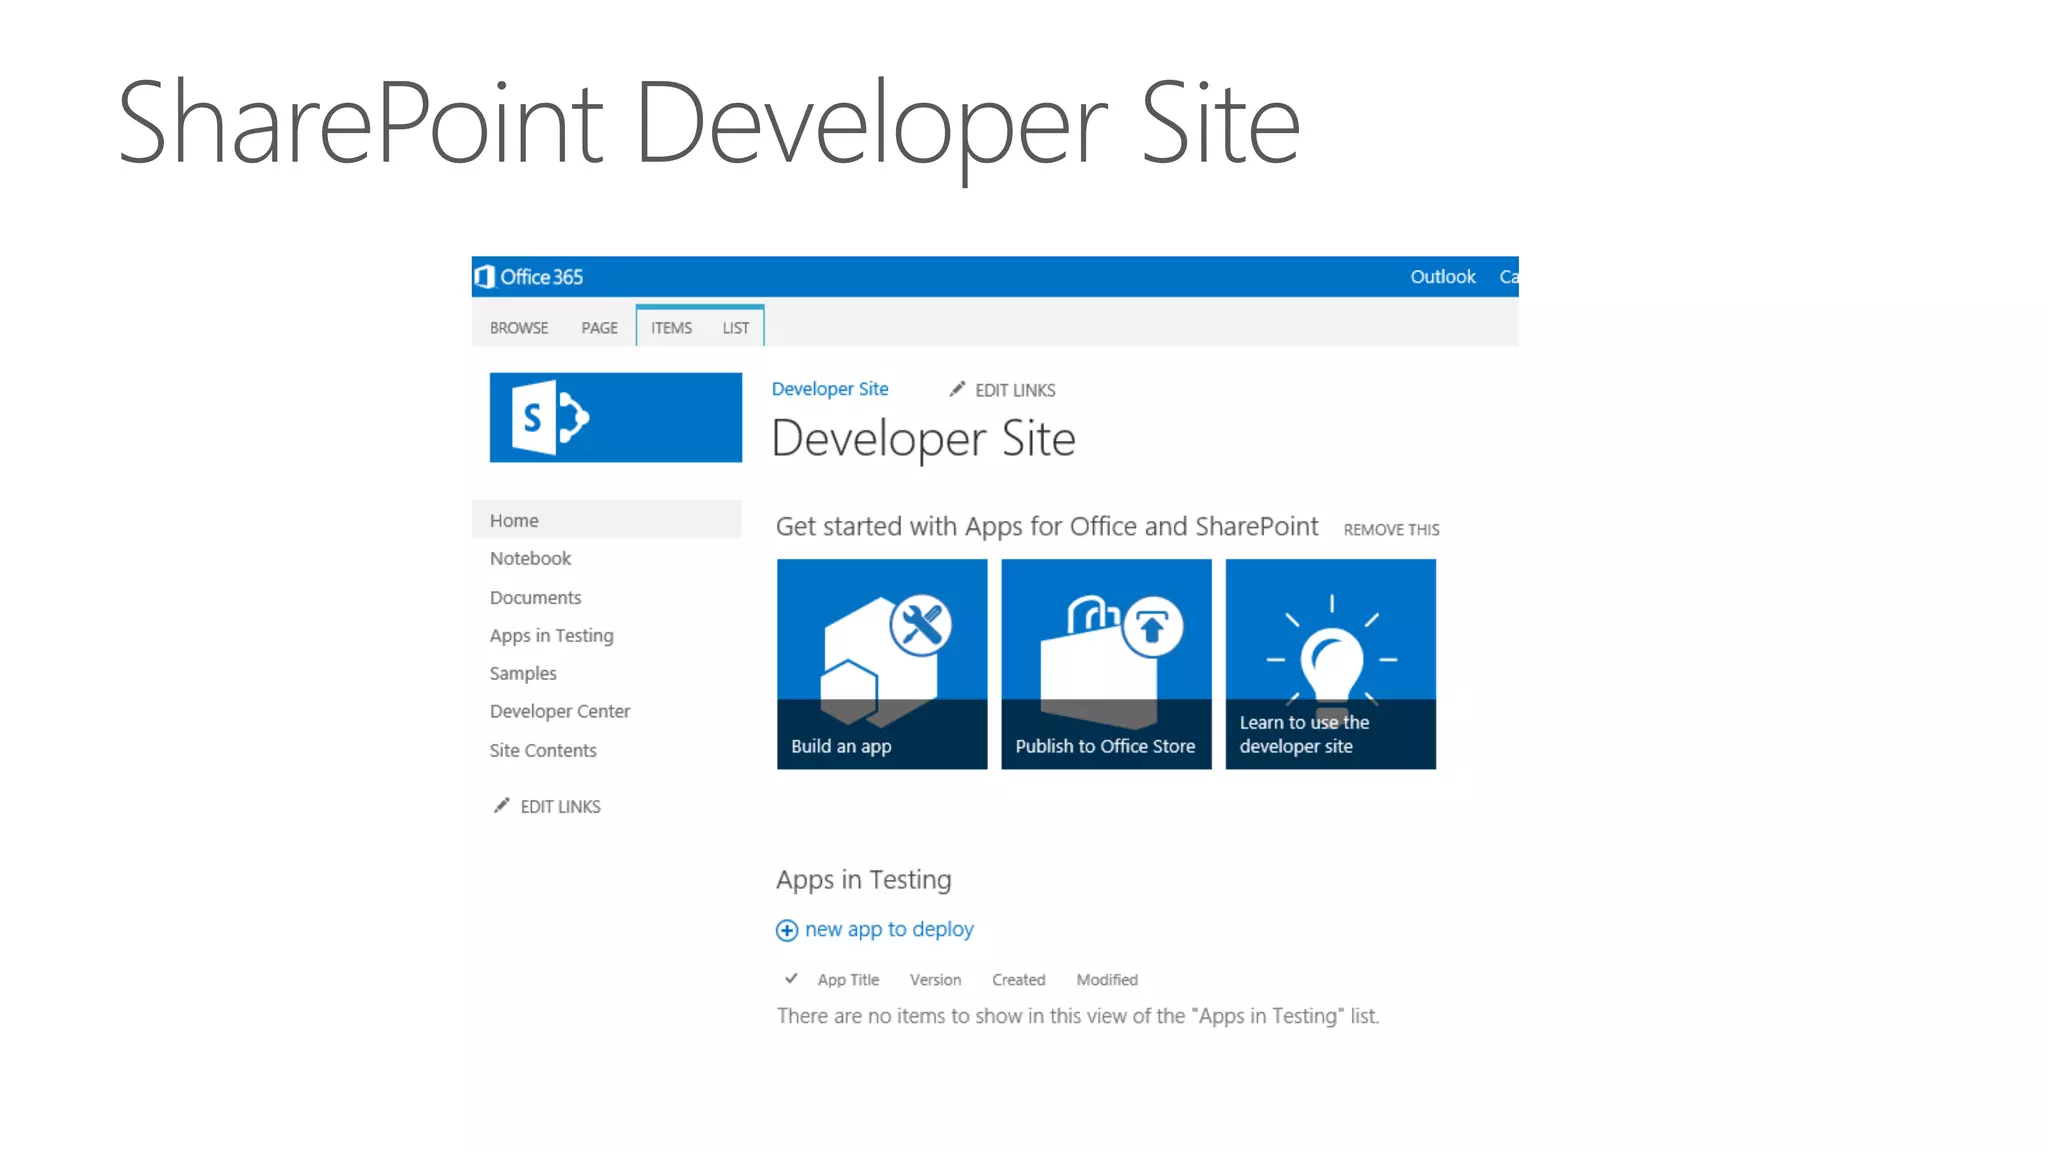Click new app to deploy link
2048x1152 pixels.
889,930
